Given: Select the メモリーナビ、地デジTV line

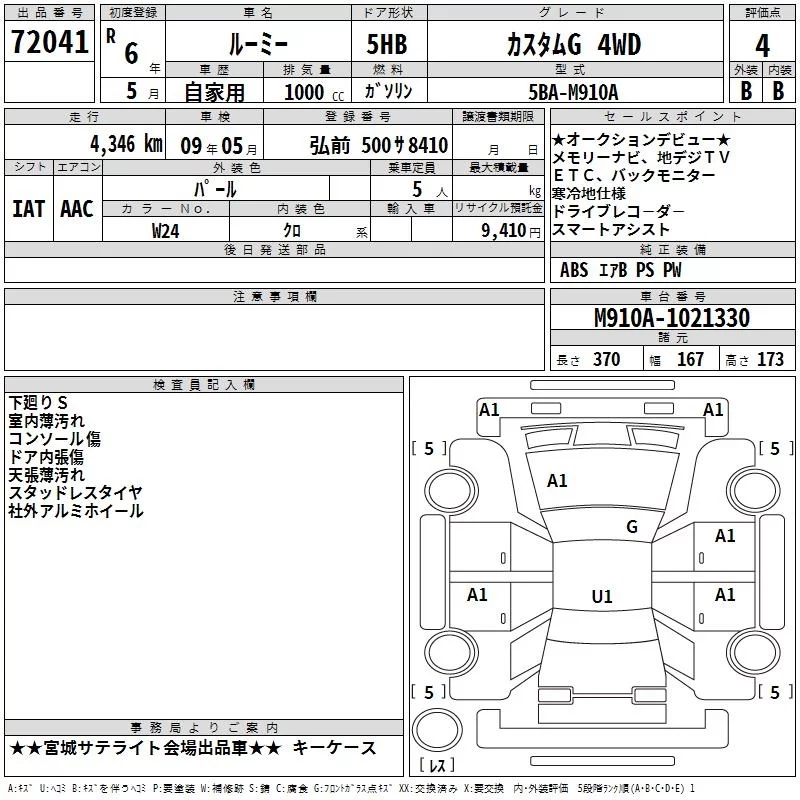Looking at the screenshot, I should point(641,157).
